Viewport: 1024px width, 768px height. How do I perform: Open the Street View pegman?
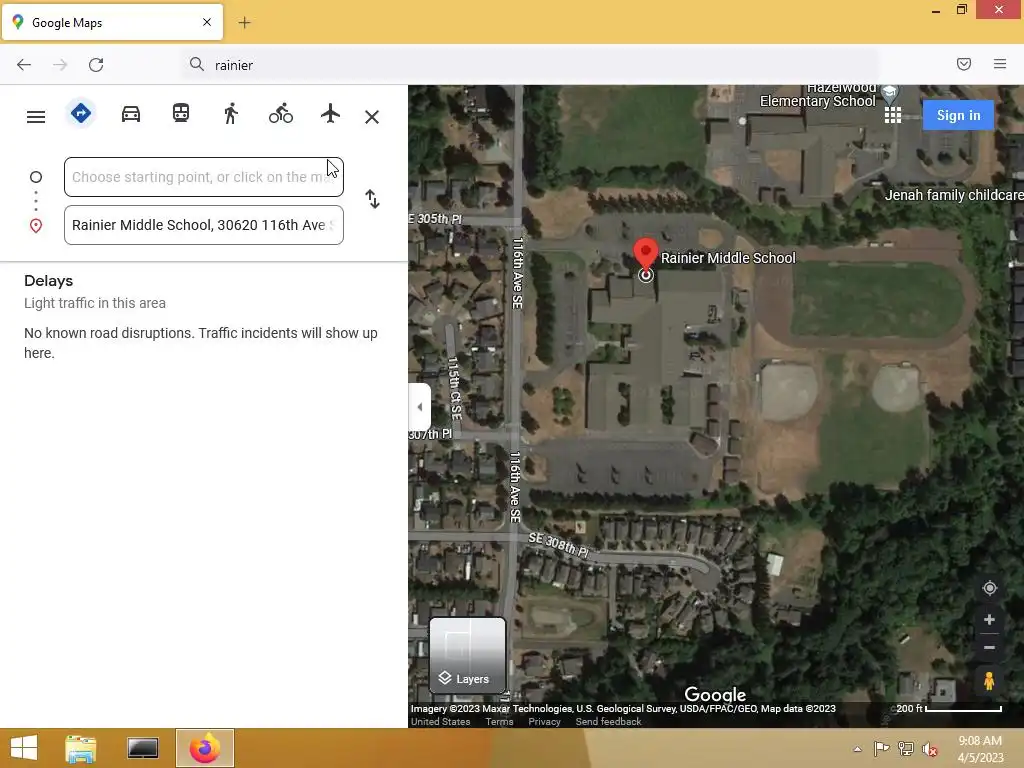pos(989,680)
